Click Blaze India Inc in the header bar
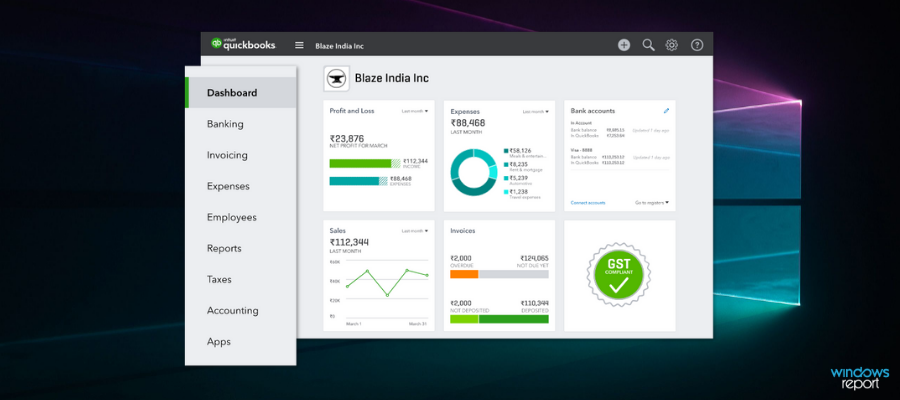The image size is (900, 400). click(x=339, y=46)
